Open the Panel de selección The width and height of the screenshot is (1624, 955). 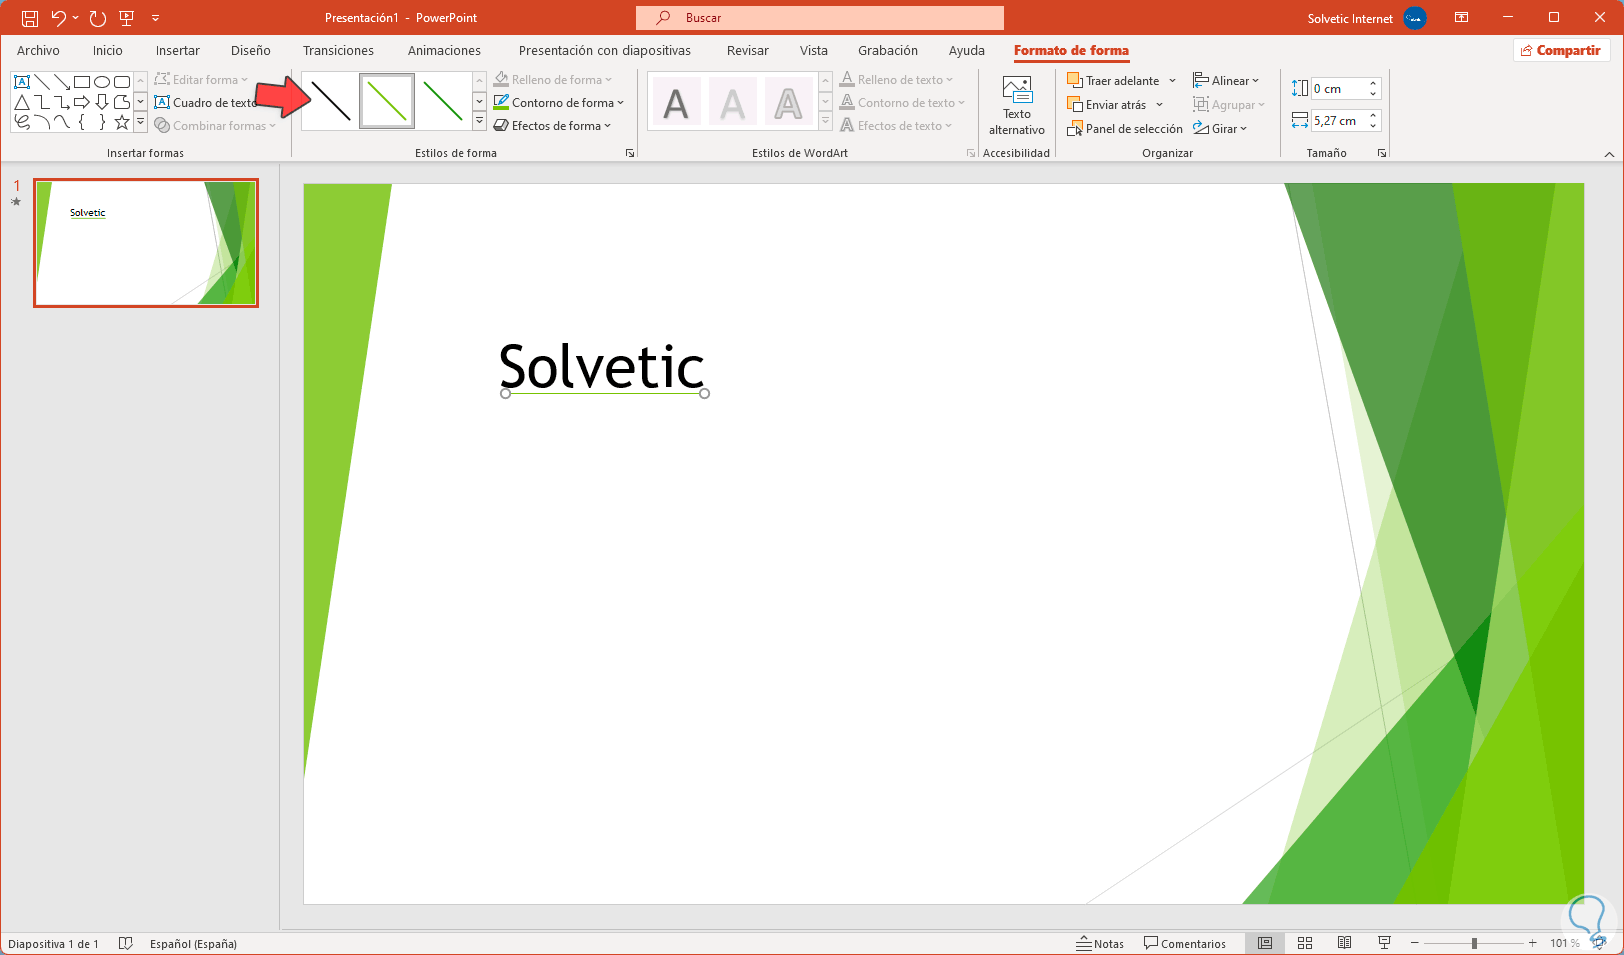[1125, 128]
